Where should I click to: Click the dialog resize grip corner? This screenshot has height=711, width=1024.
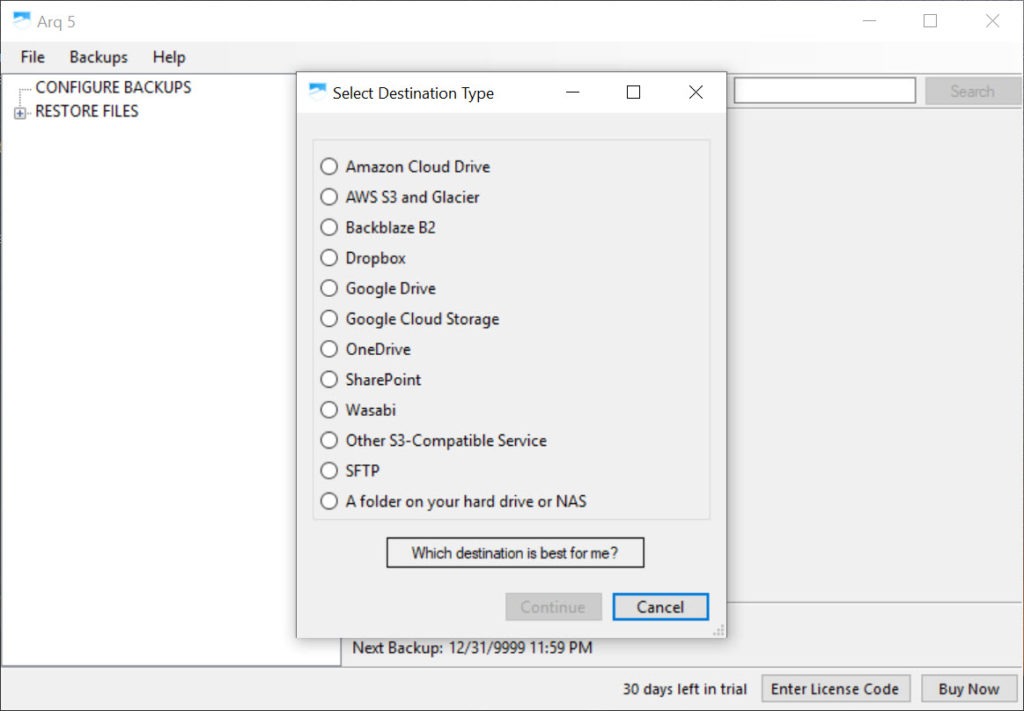pyautogui.click(x=718, y=630)
